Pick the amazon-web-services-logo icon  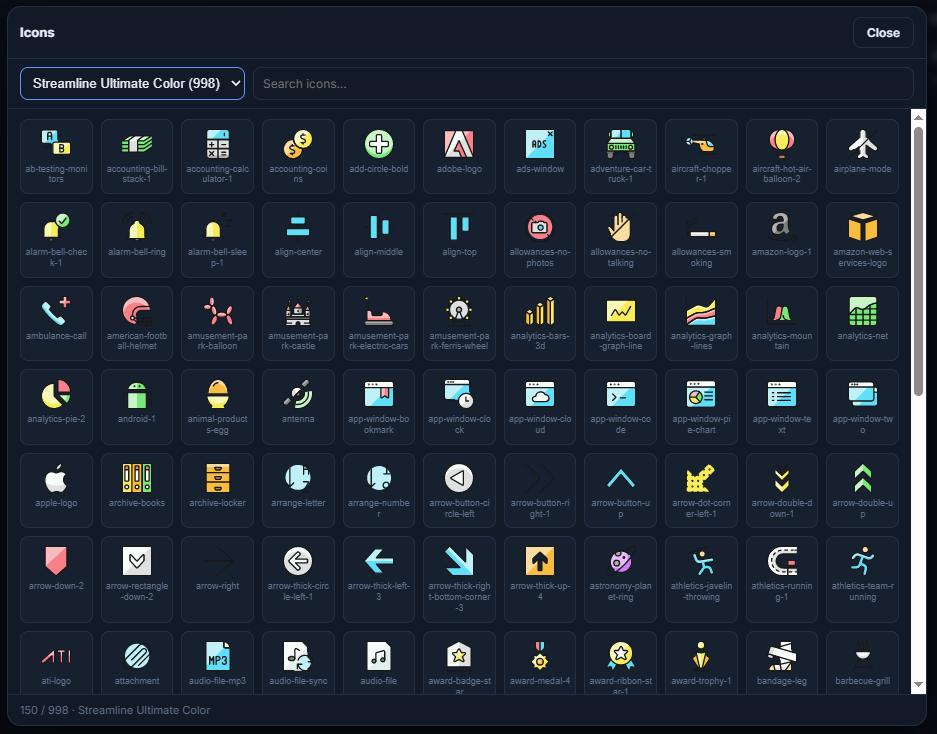pyautogui.click(x=862, y=240)
